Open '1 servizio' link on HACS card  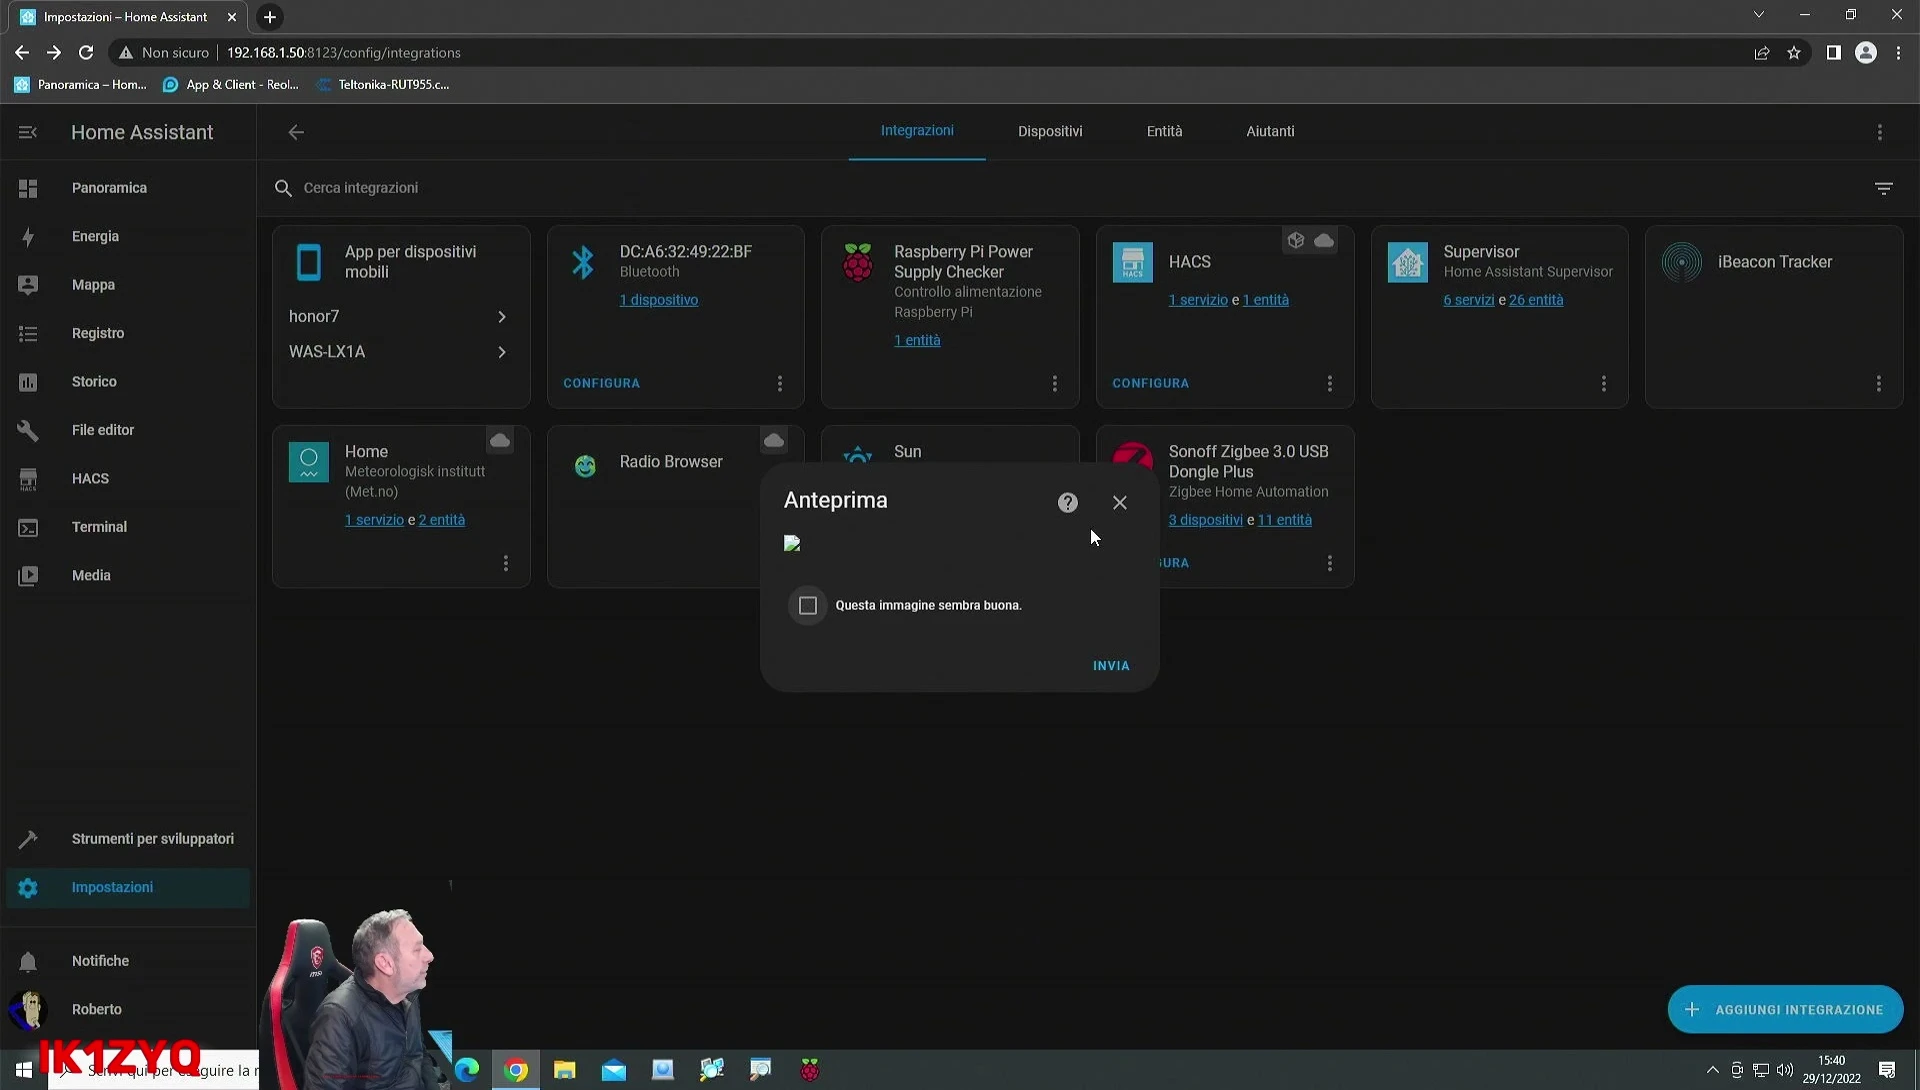[1198, 300]
